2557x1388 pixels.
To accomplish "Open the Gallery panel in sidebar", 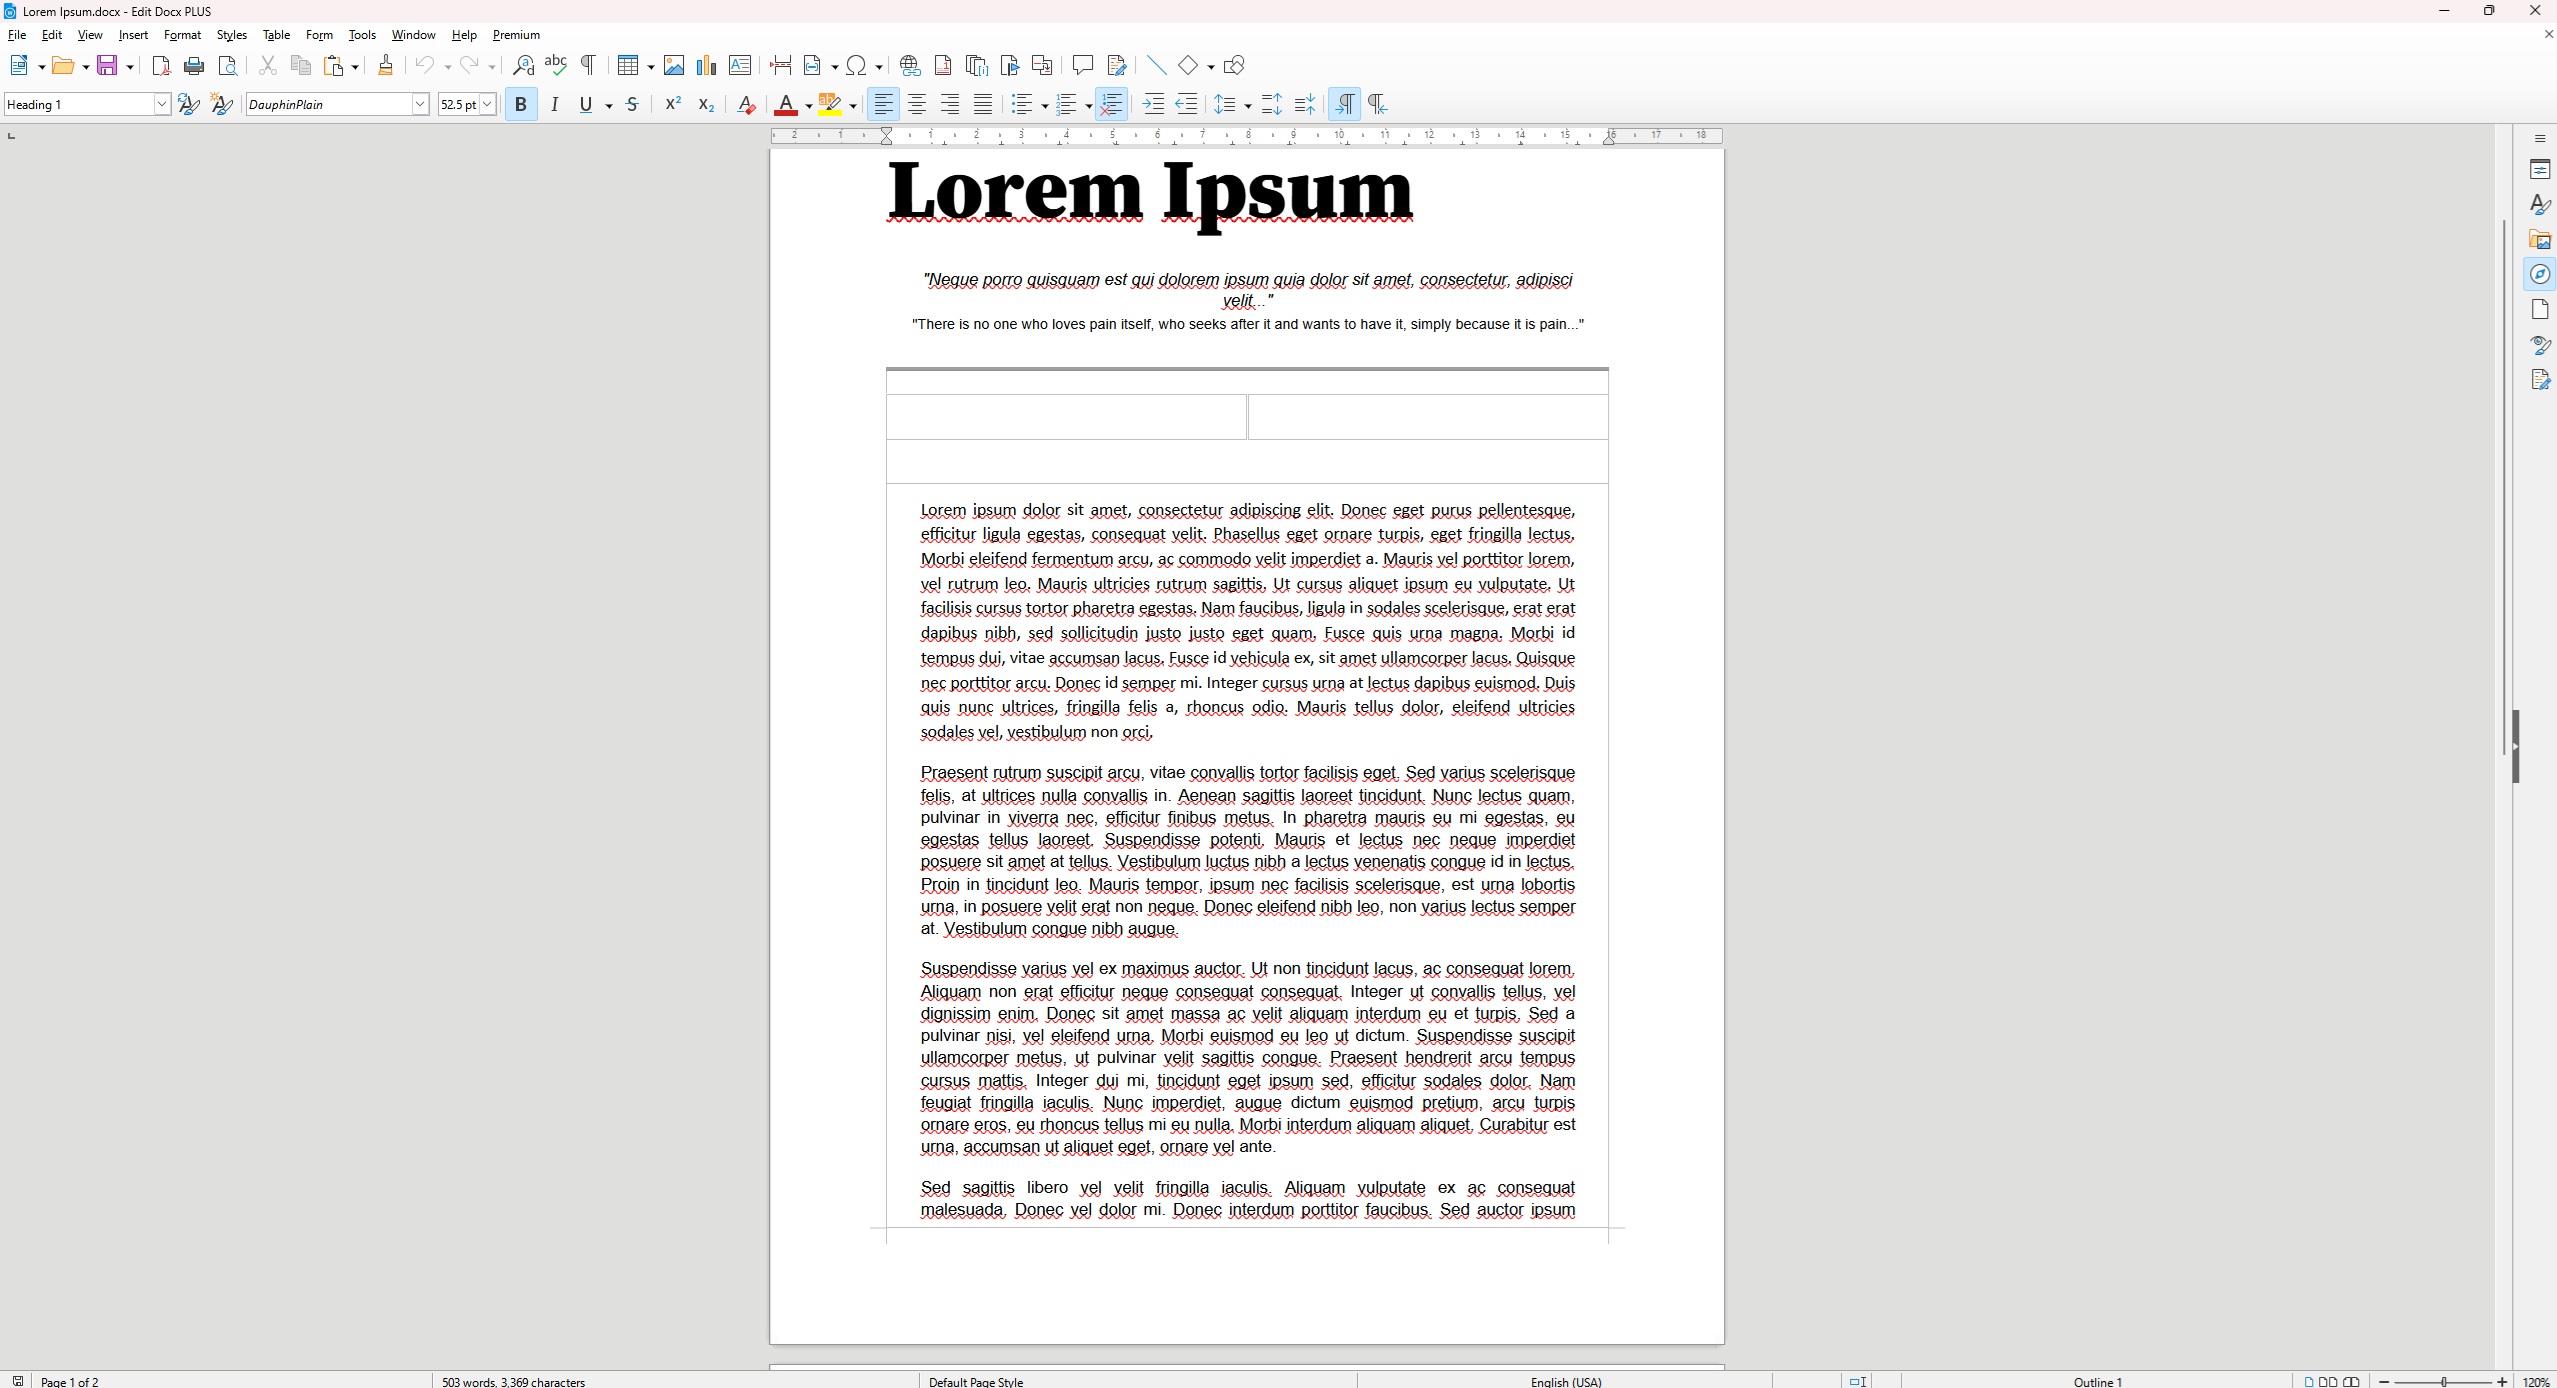I will (x=2540, y=240).
